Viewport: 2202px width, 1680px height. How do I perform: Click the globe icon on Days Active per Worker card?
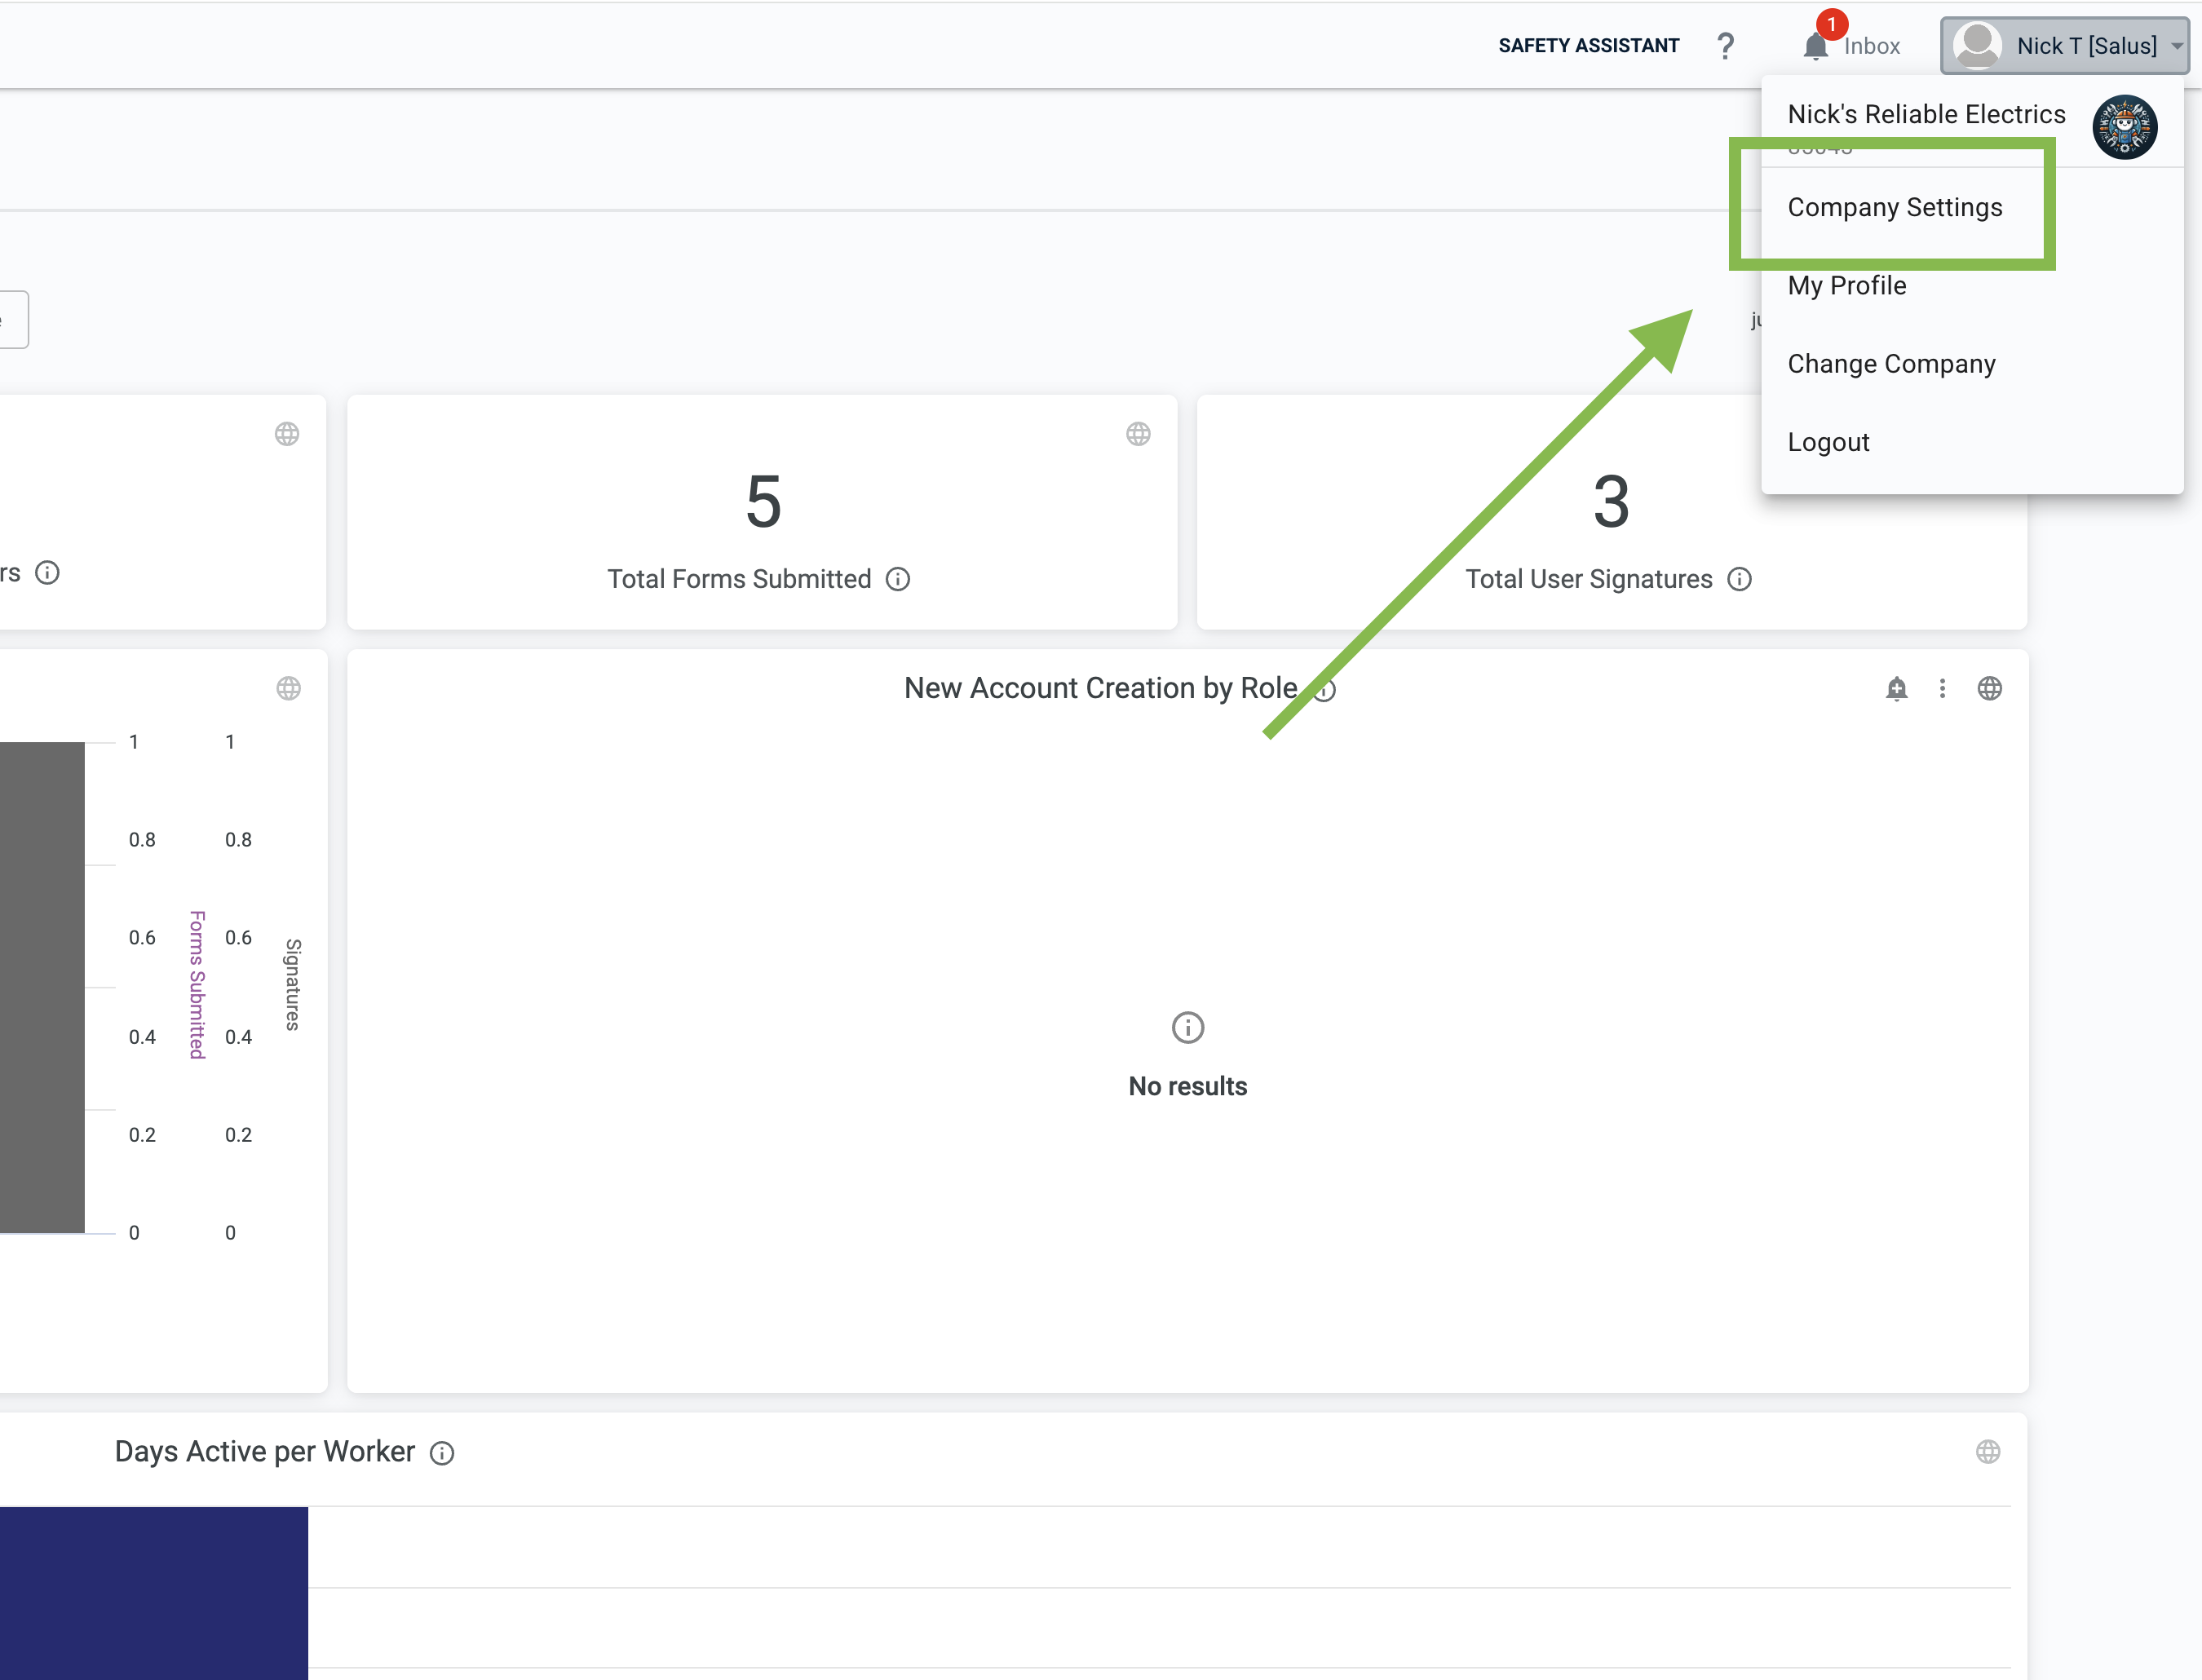tap(1988, 1452)
